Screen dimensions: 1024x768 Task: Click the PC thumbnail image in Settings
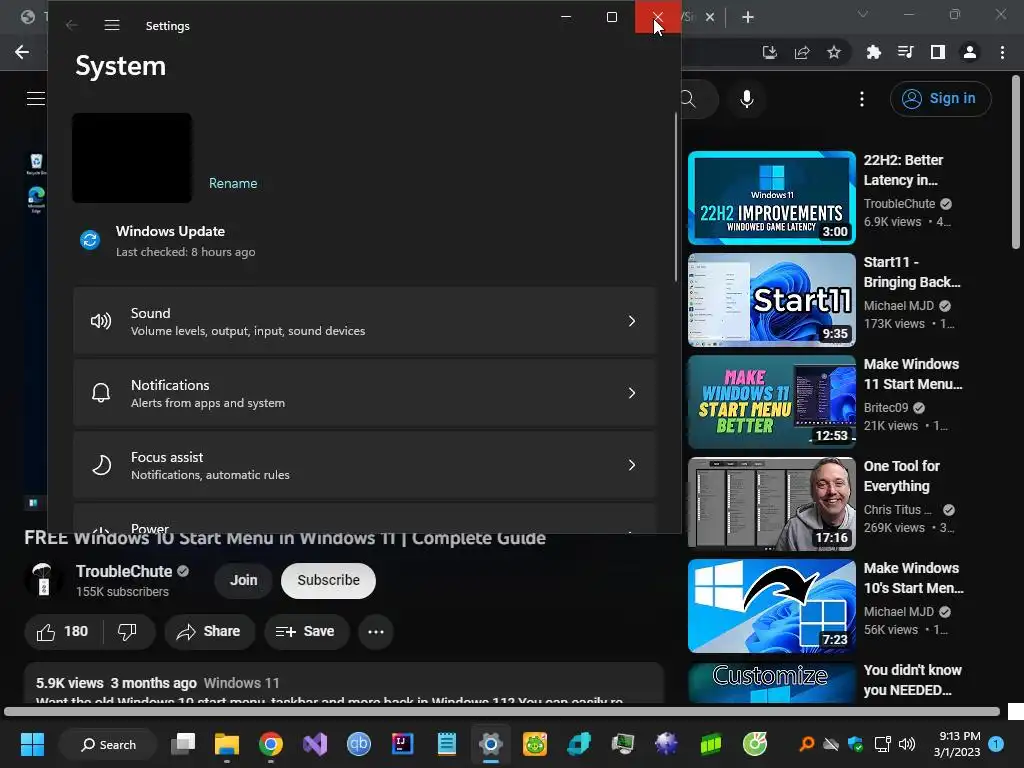[x=132, y=157]
